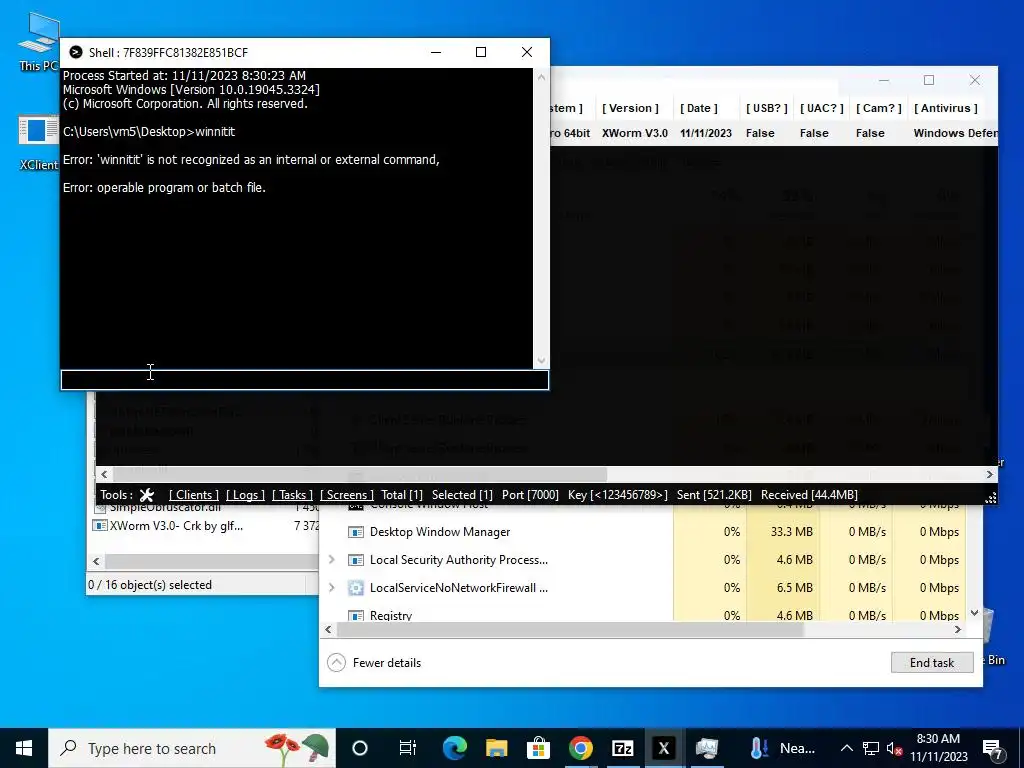1024x768 pixels.
Task: Click Task Manager horizontal scroll right arrow
Action: [958, 630]
